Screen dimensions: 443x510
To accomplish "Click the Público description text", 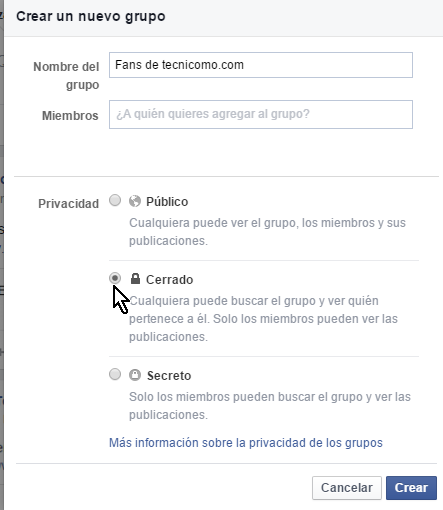I will click(x=267, y=232).
